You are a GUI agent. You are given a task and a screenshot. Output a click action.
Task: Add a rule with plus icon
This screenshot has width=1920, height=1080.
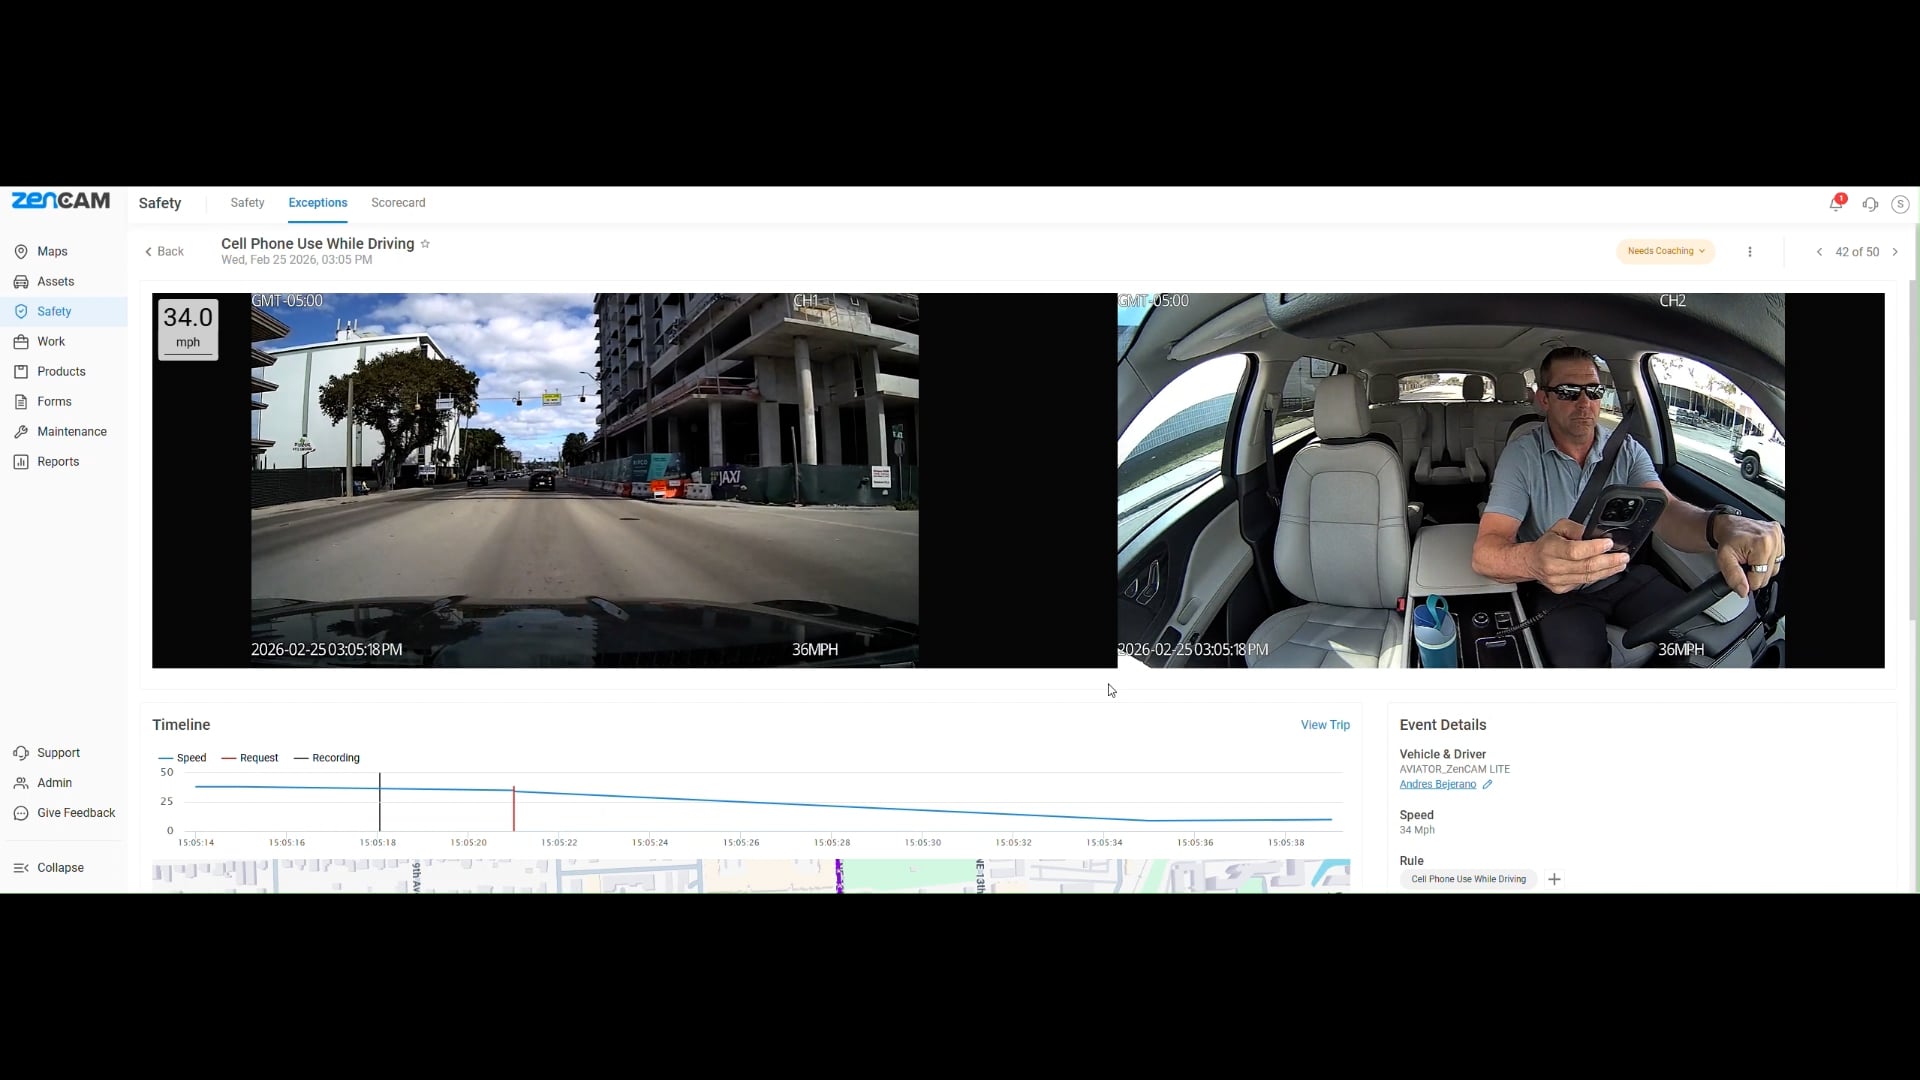click(x=1554, y=880)
